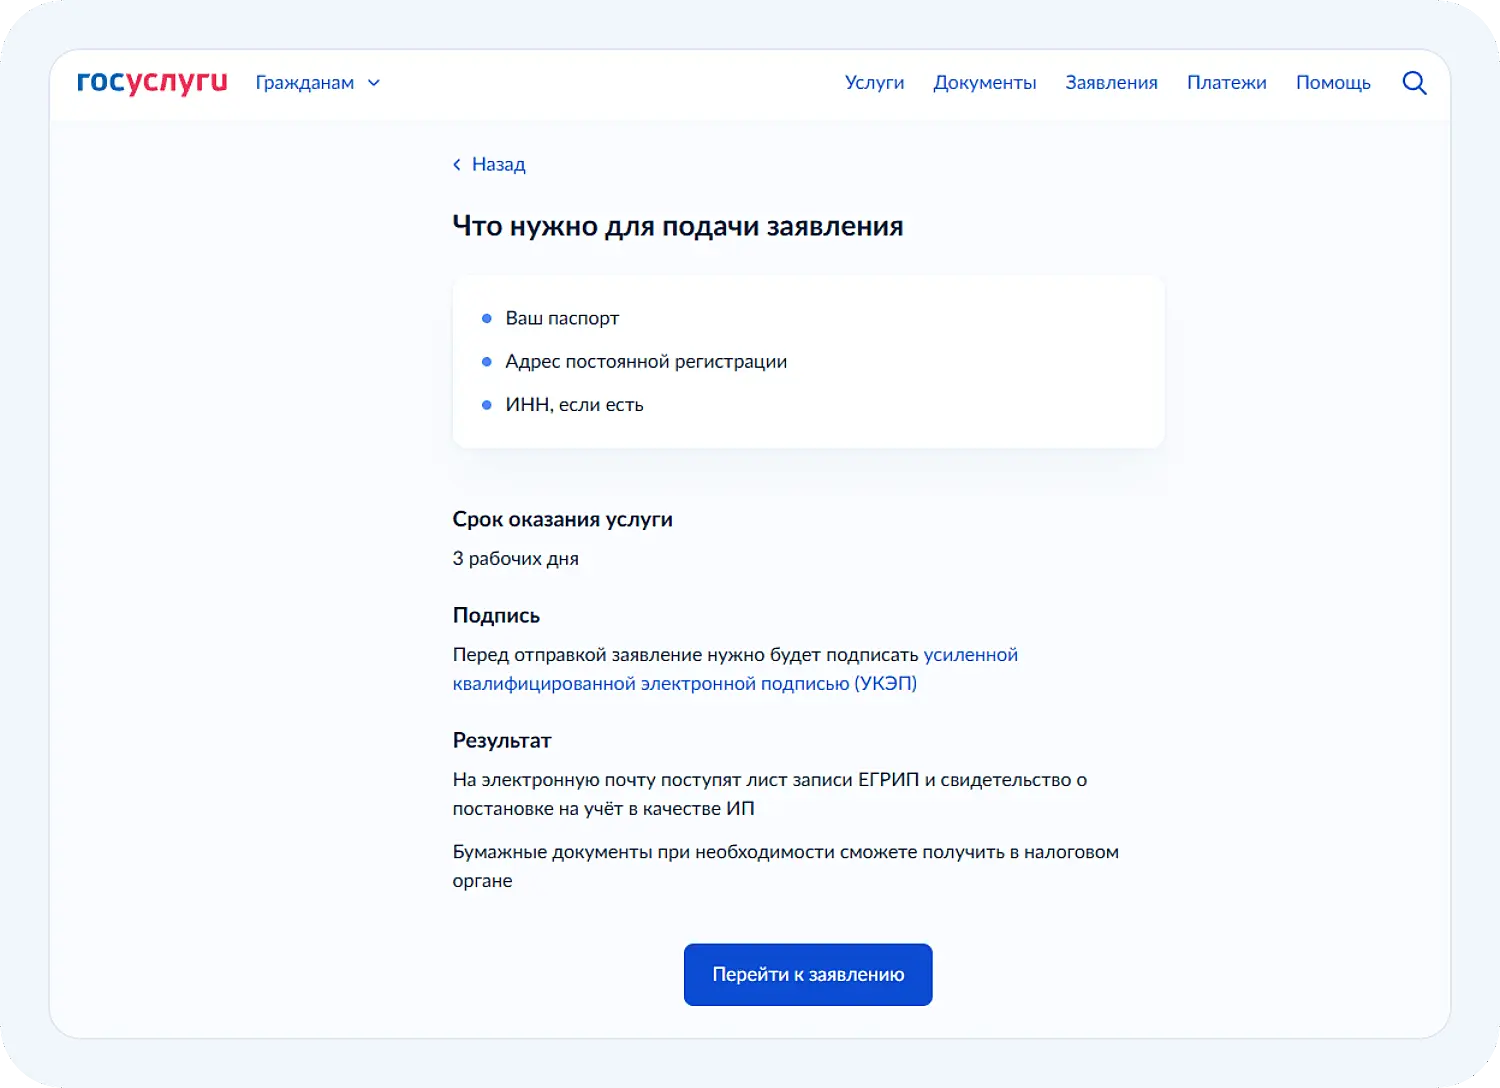Click the Что нужно для подачи заявления heading
This screenshot has width=1500, height=1088.
pos(678,226)
